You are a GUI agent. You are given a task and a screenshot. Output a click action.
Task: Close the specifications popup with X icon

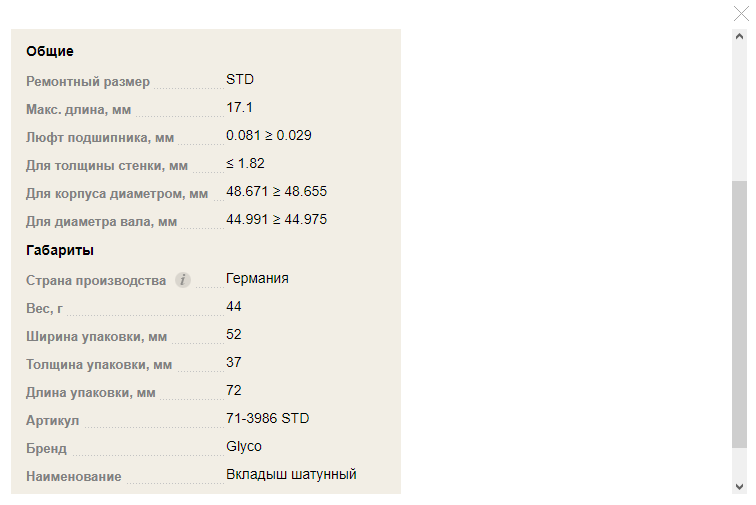(x=741, y=14)
